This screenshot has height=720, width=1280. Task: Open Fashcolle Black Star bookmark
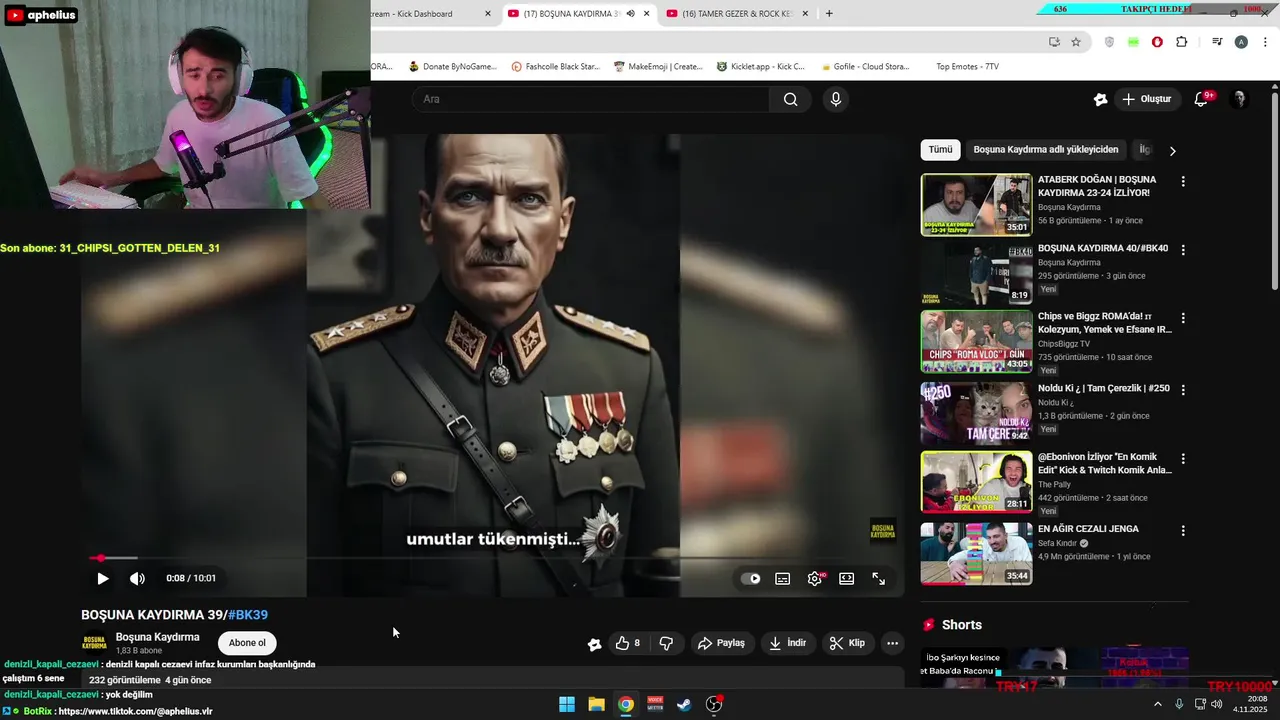coord(555,67)
